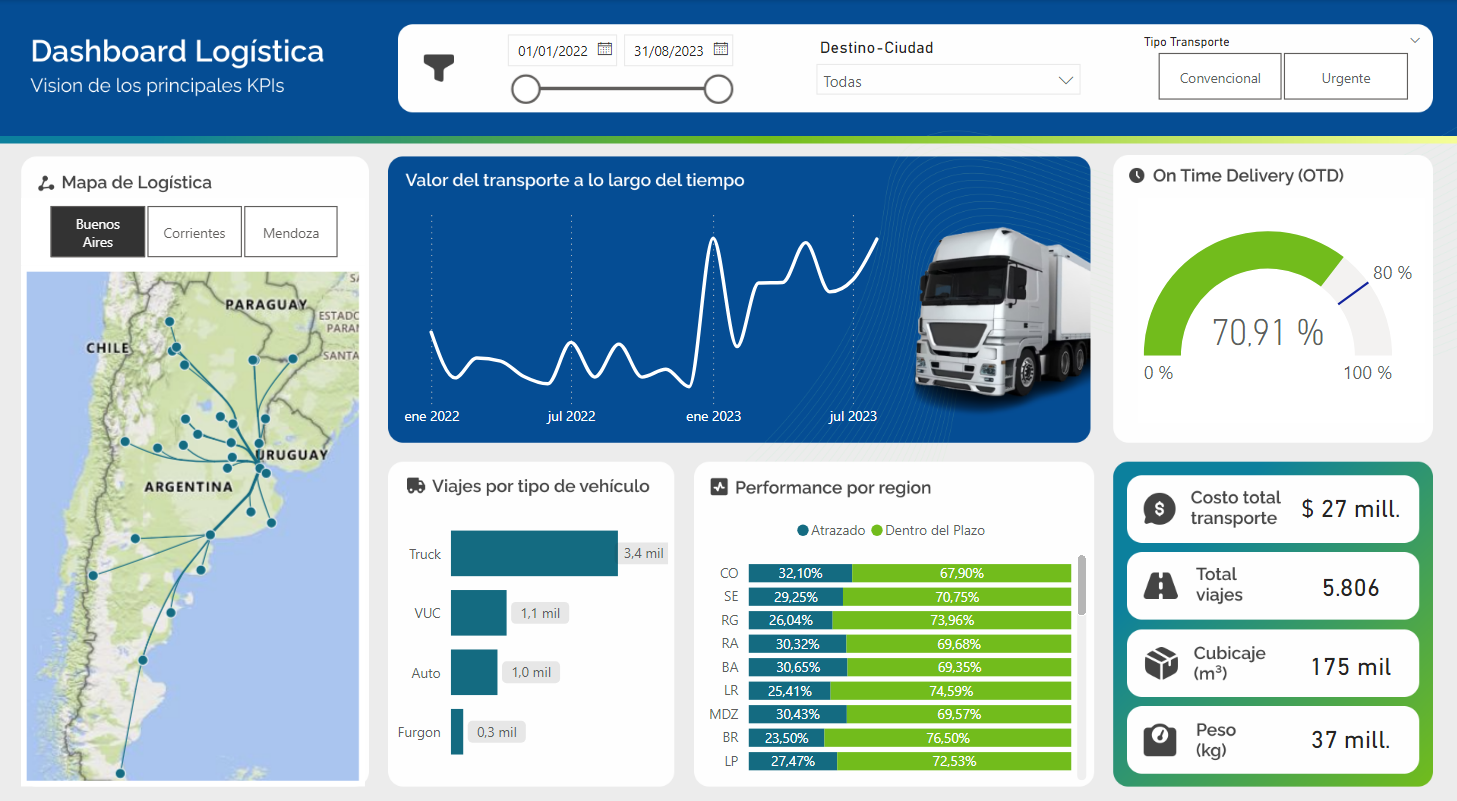1457x801 pixels.
Task: Open the start date calendar picker
Action: pyautogui.click(x=605, y=49)
